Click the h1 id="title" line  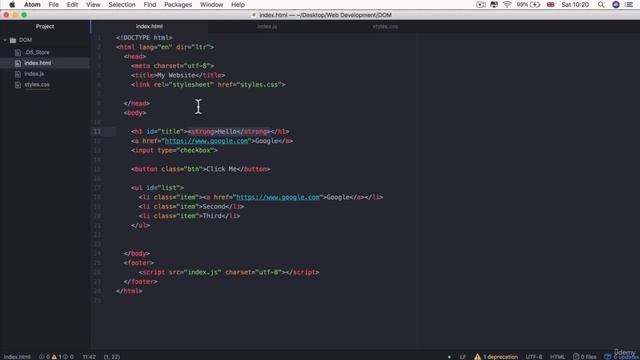(210, 131)
